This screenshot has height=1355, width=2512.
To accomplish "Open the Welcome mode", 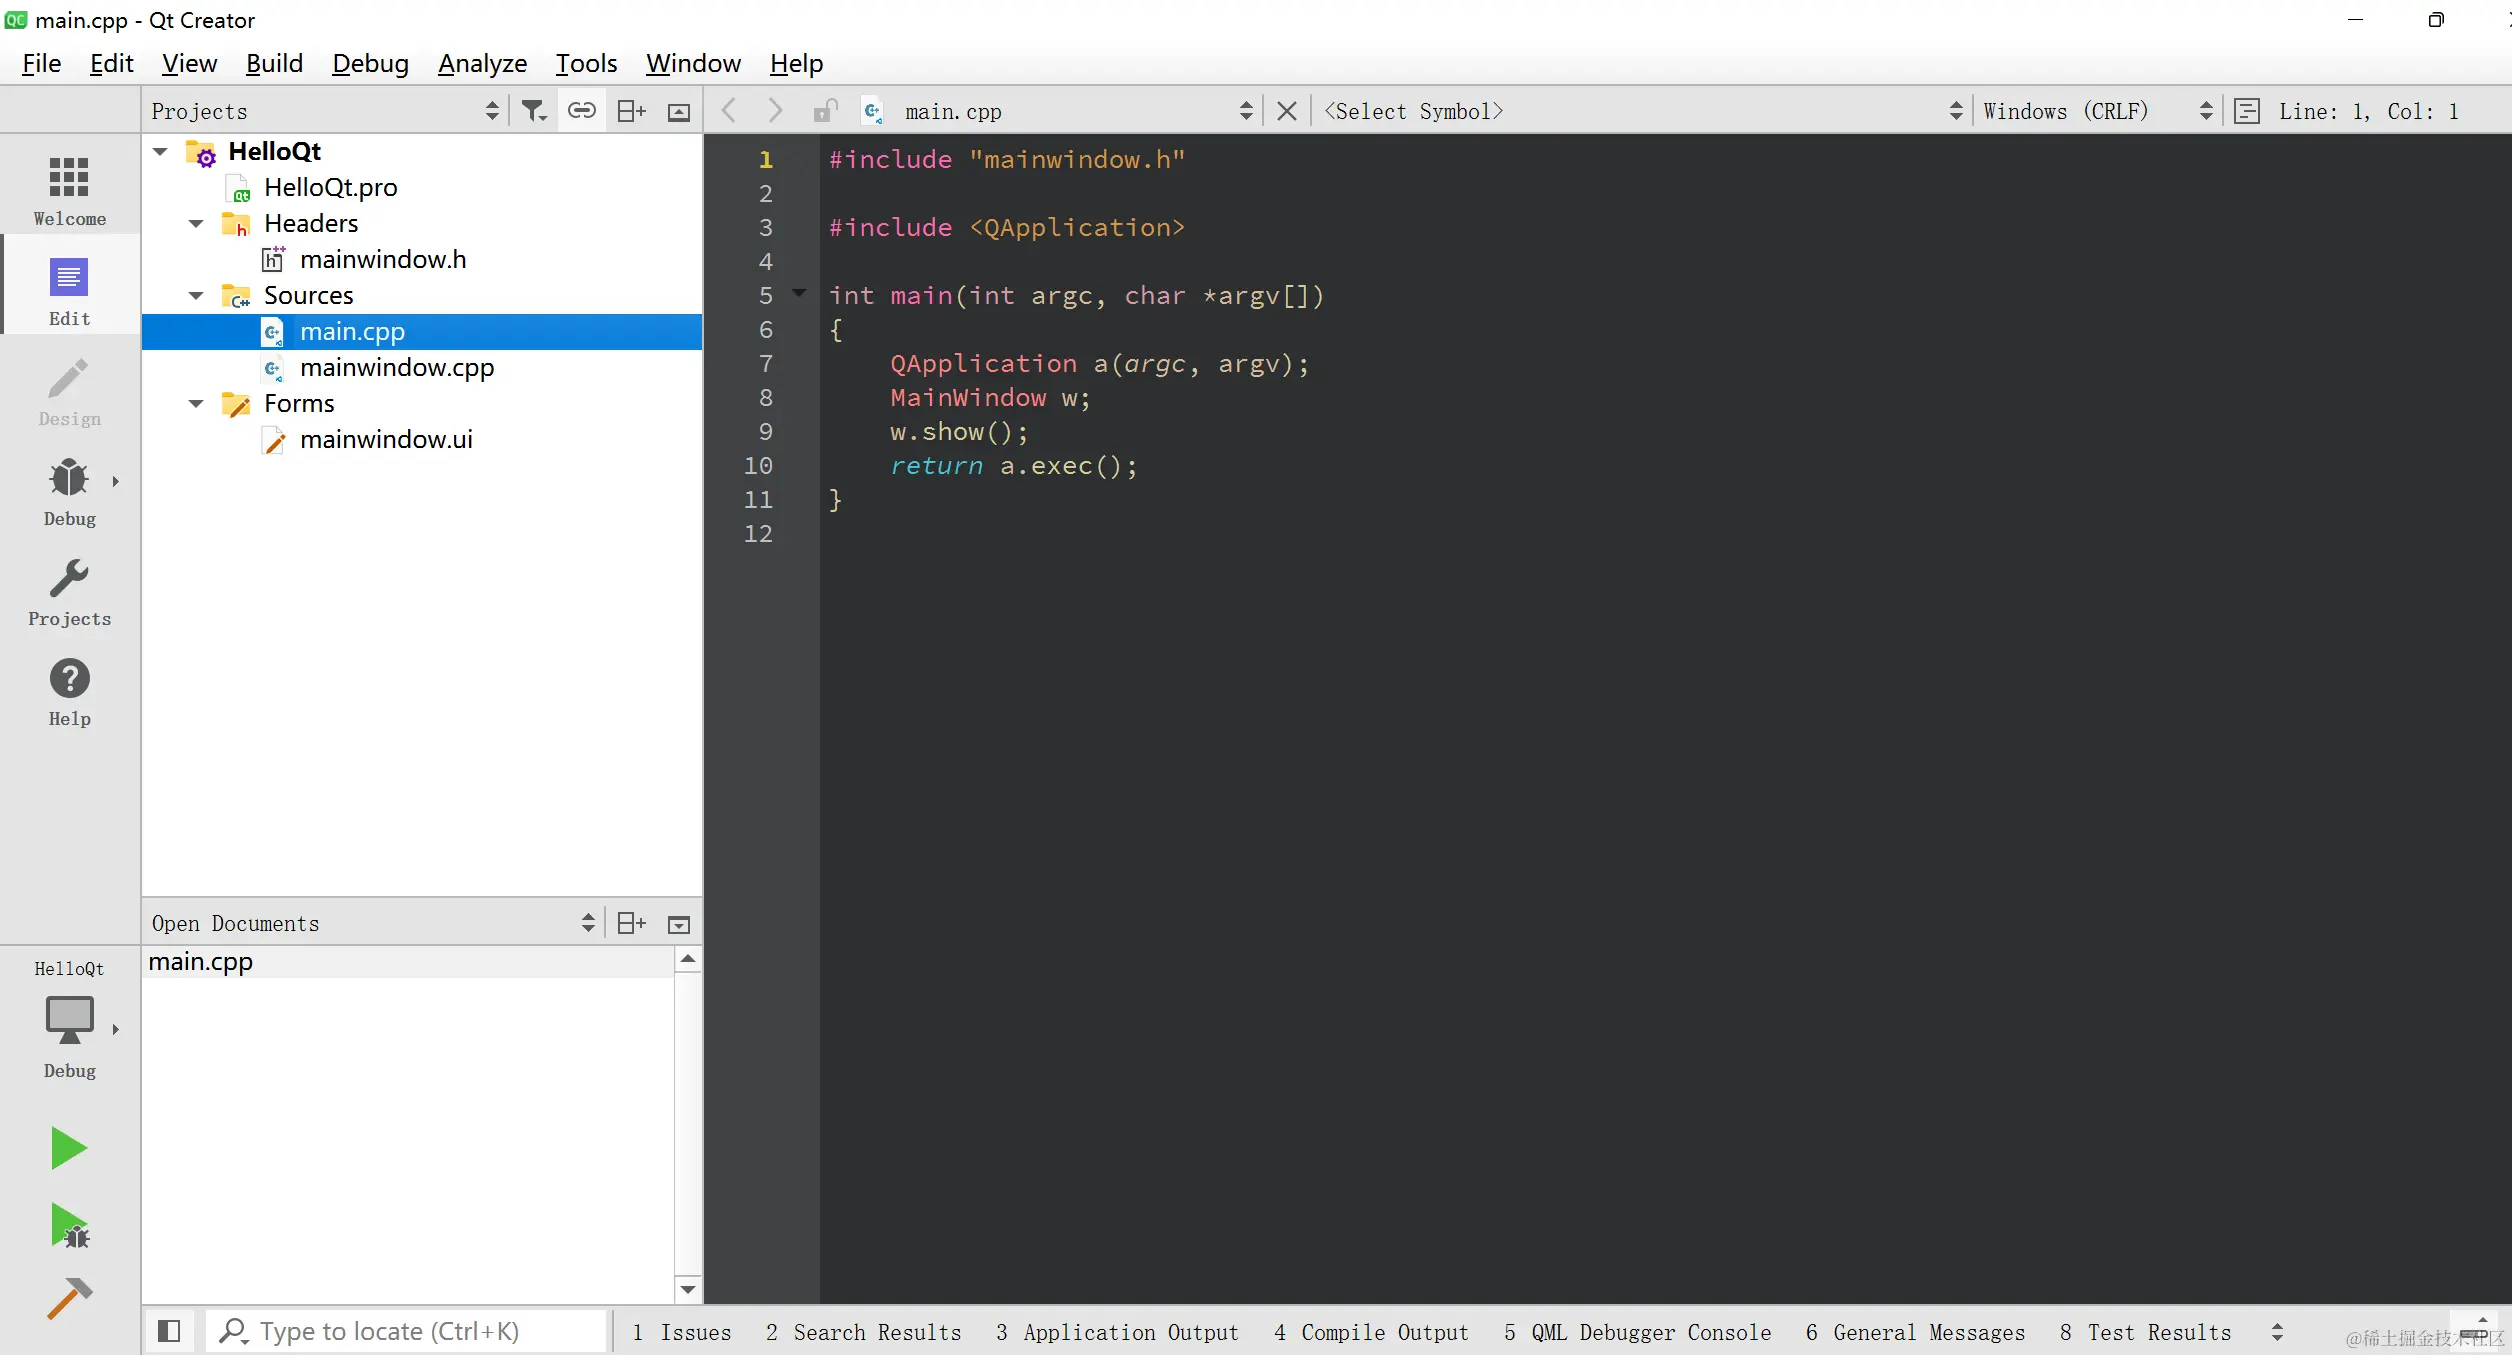I will (x=69, y=191).
